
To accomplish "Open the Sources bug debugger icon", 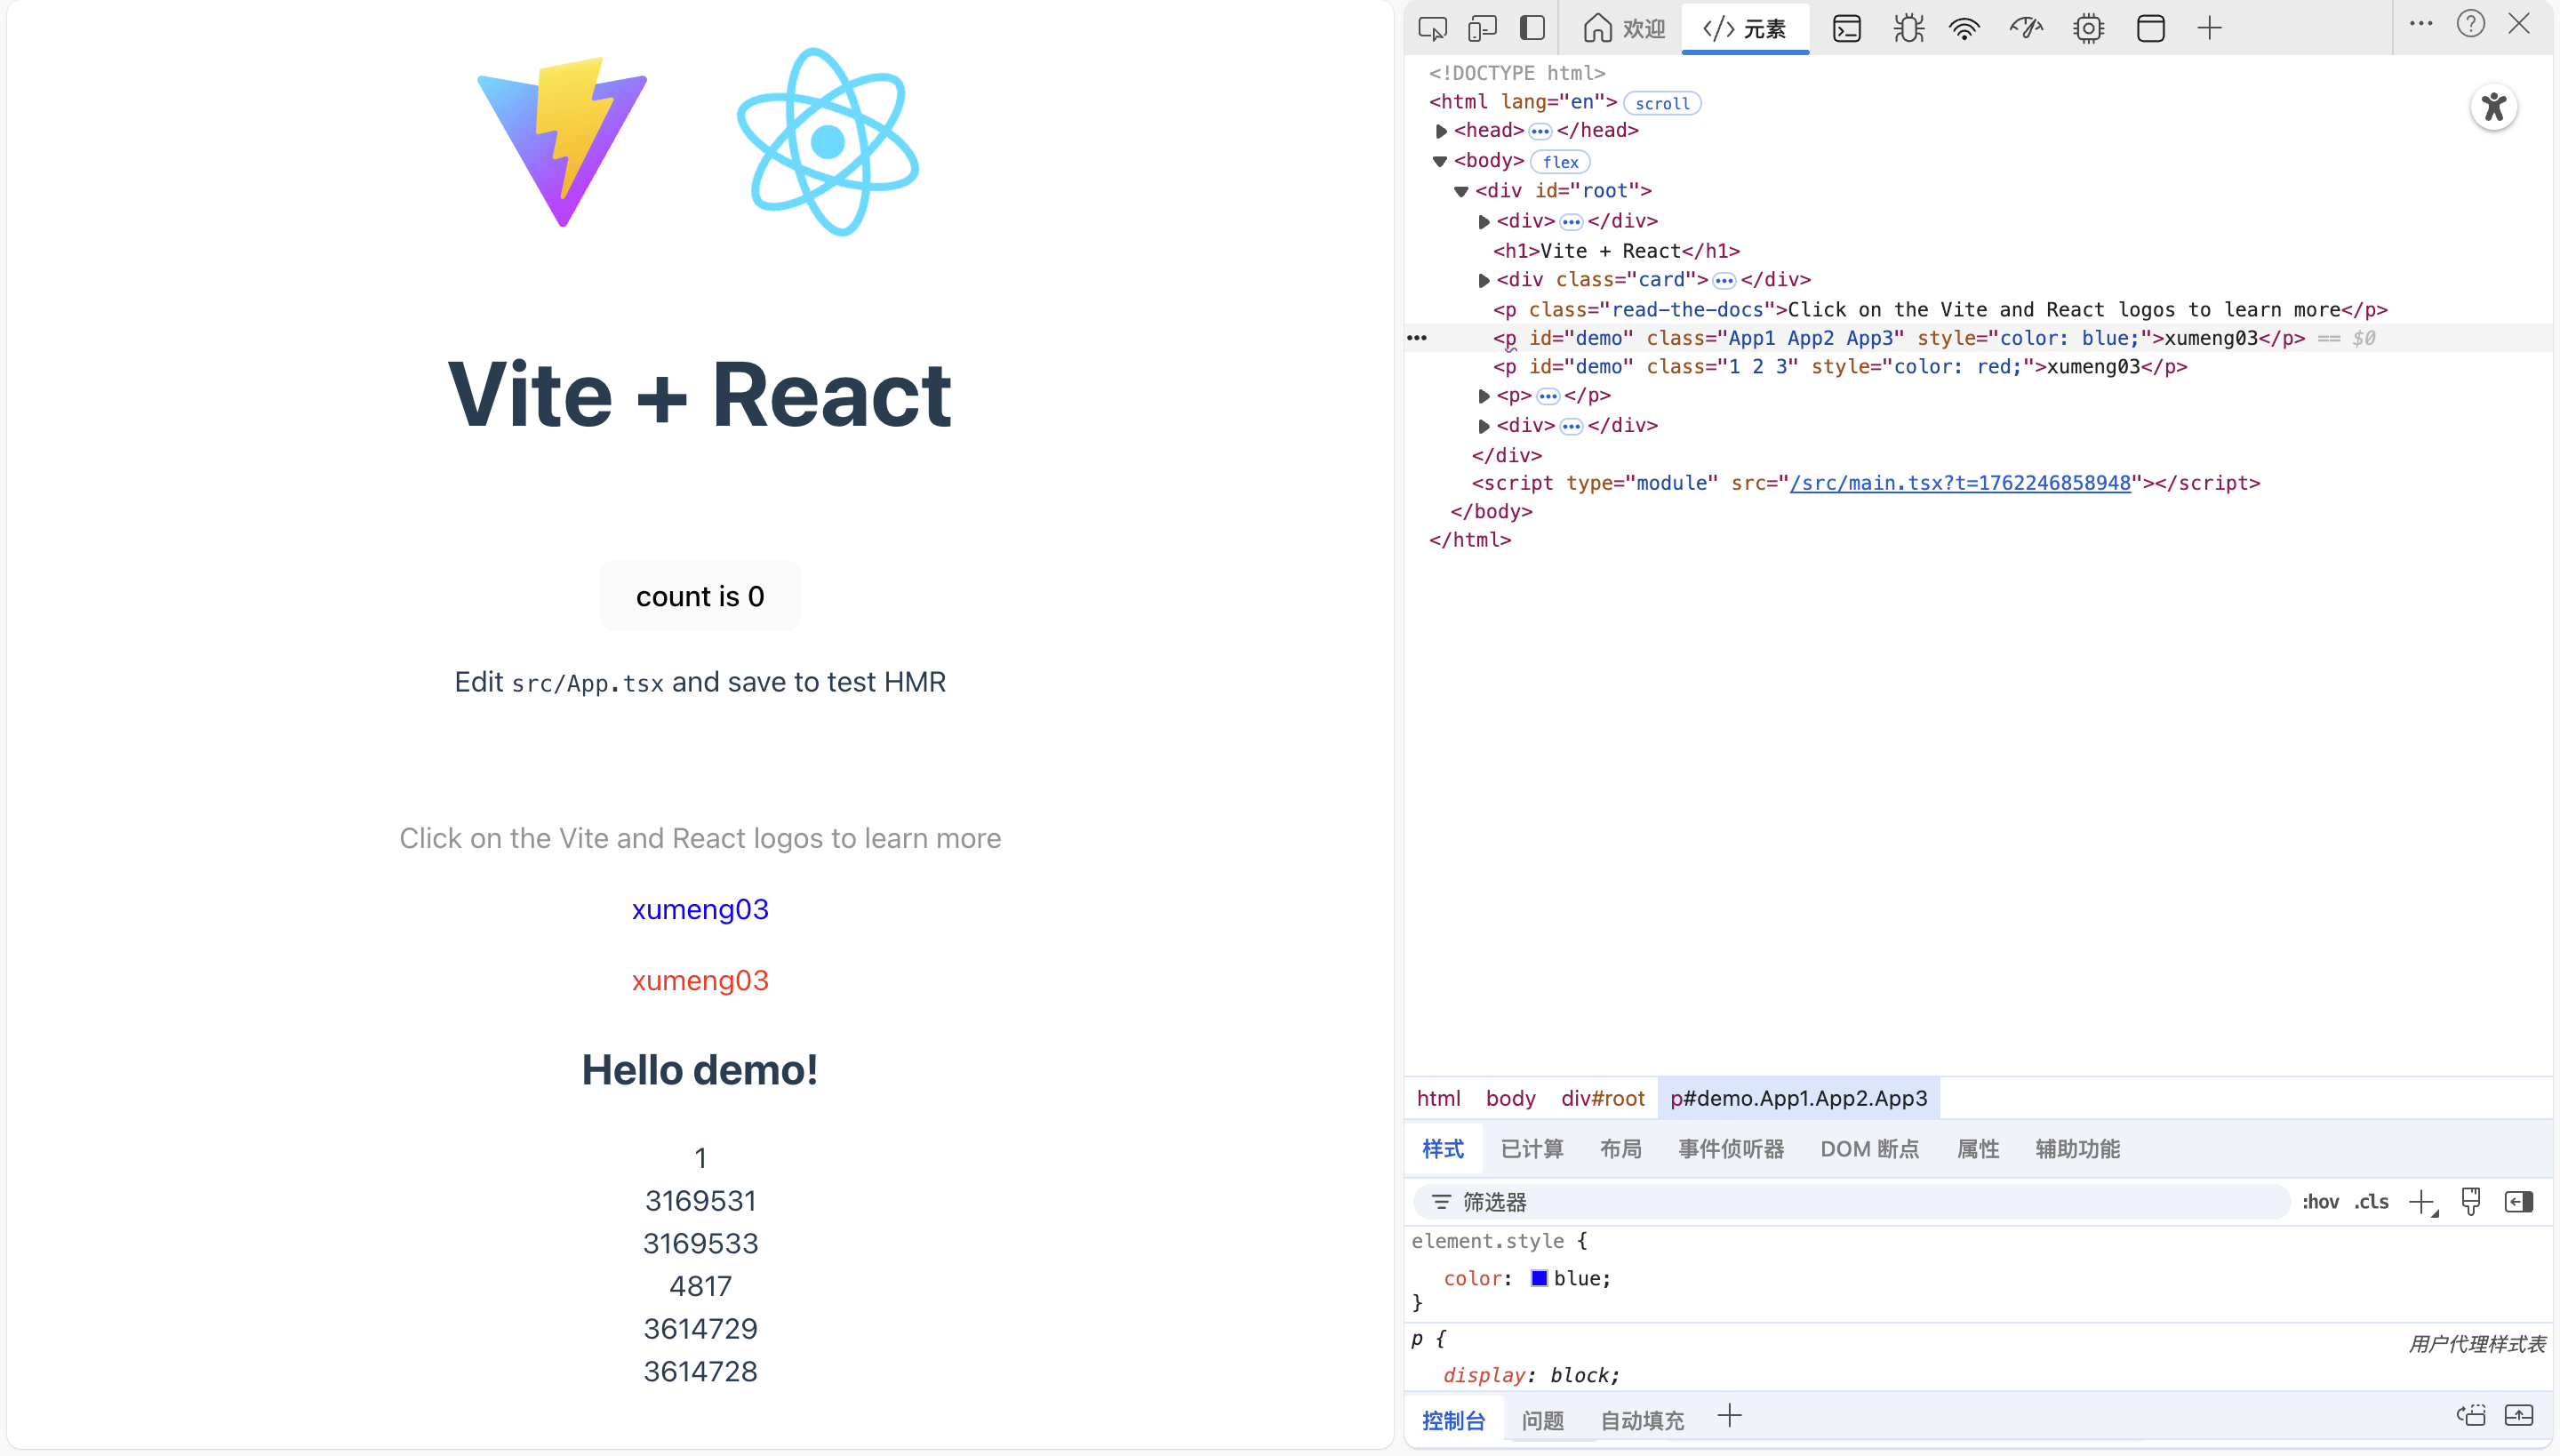I will point(1908,28).
